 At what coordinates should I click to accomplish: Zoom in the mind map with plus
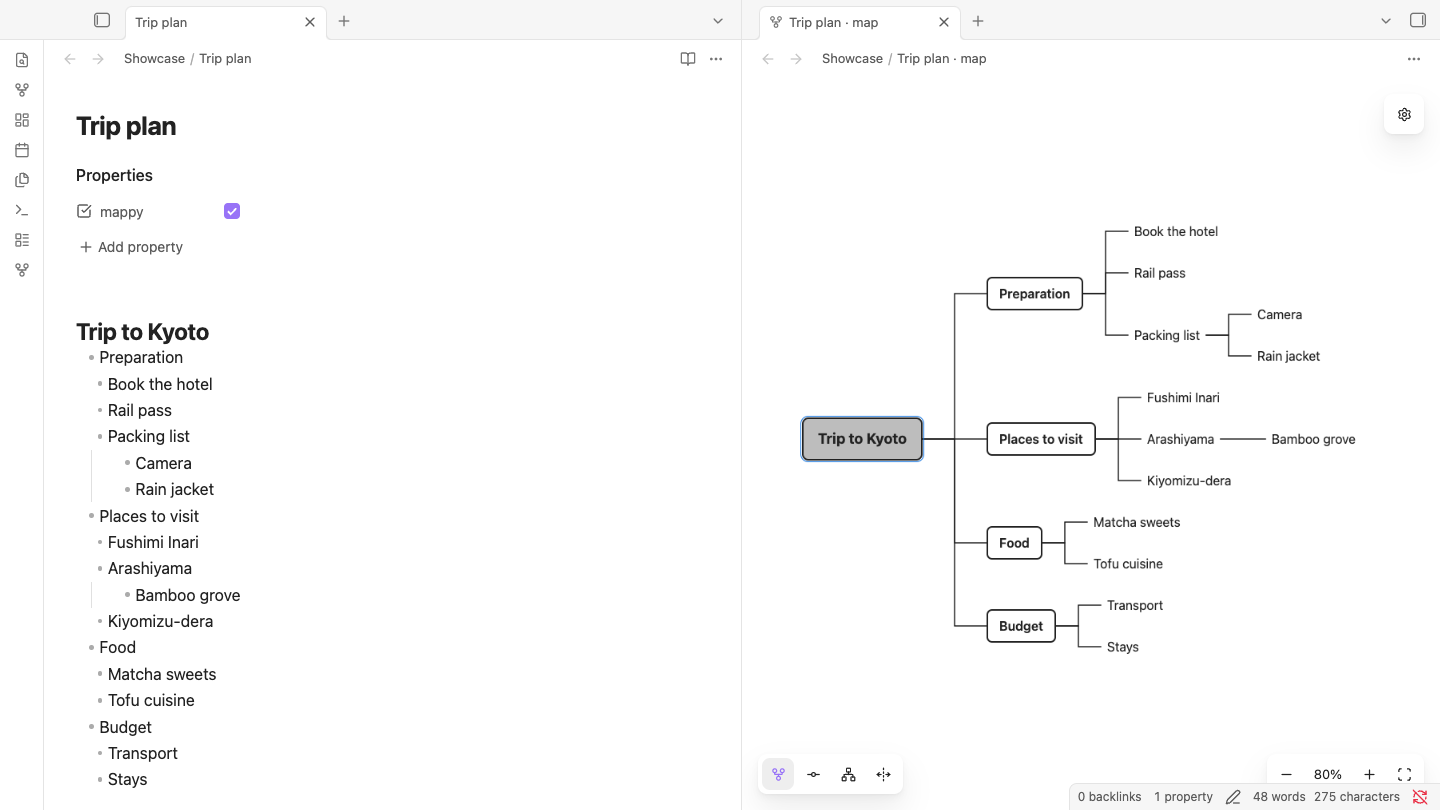click(1369, 774)
